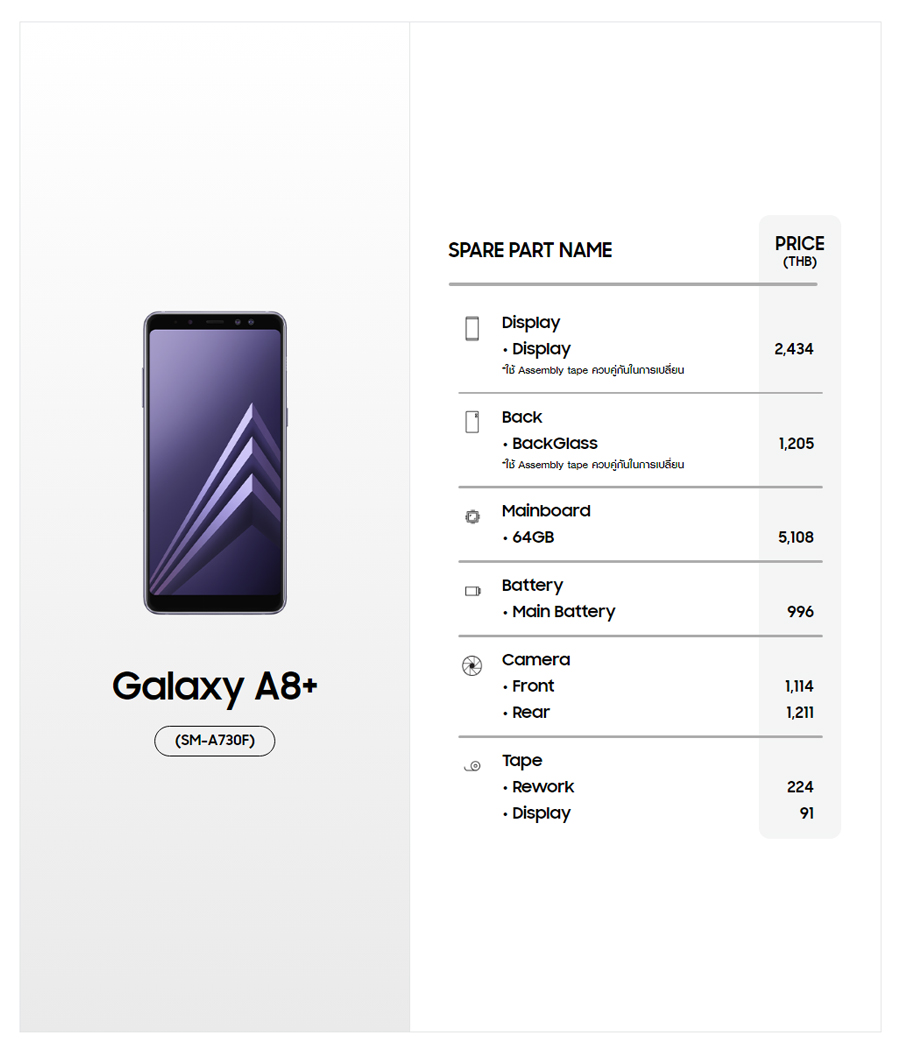Click the Galaxy A8+ phone image
This screenshot has width=900, height=1063.
coord(215,462)
